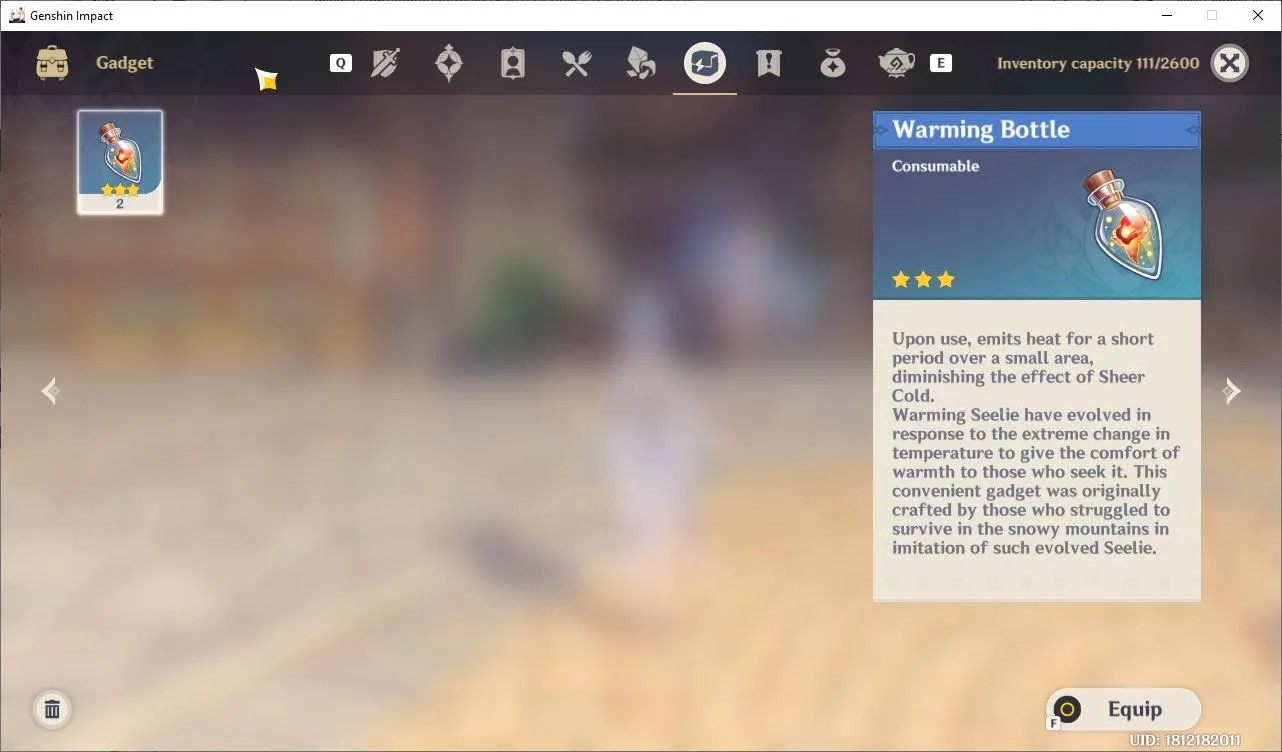
Task: Select the Warming Bottle item thumbnail
Action: coord(120,162)
